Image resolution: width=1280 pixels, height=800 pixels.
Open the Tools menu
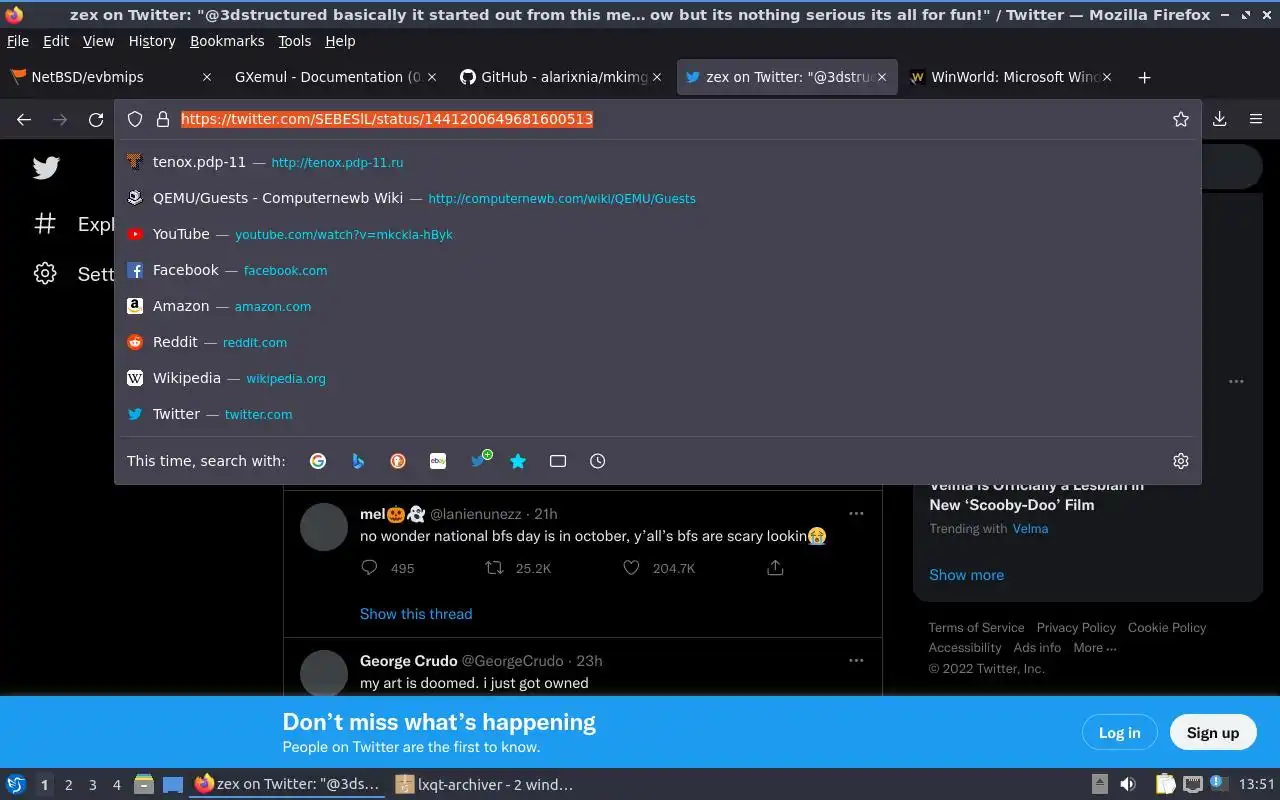coord(294,41)
